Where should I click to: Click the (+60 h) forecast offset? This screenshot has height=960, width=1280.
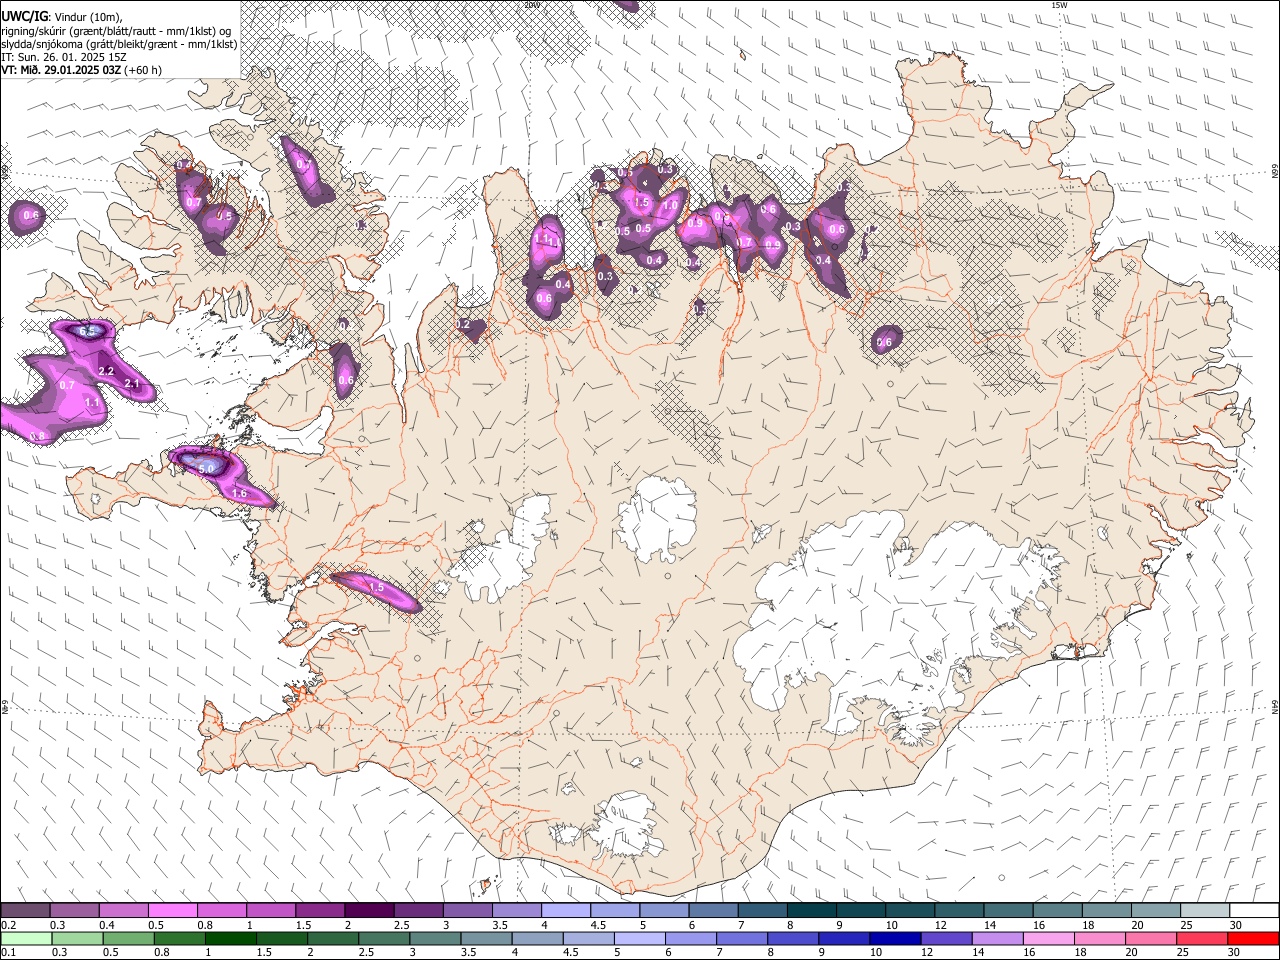141,70
